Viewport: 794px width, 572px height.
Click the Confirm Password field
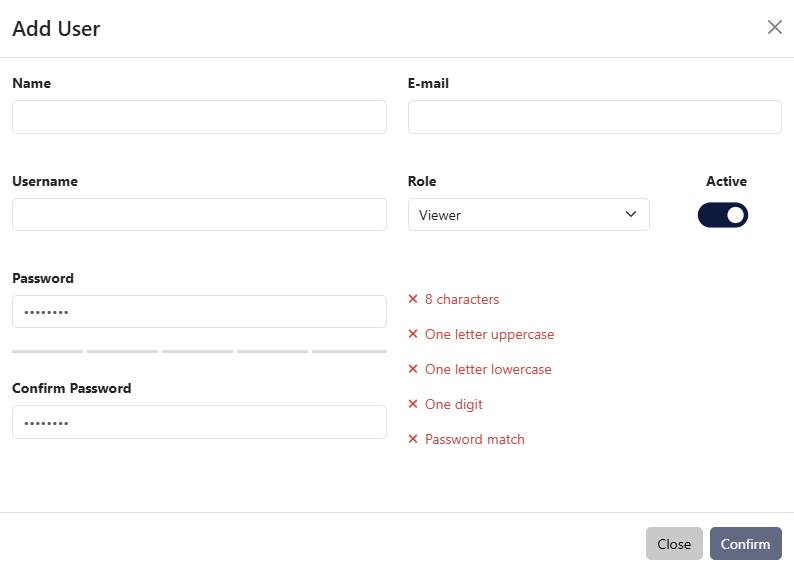coord(199,422)
